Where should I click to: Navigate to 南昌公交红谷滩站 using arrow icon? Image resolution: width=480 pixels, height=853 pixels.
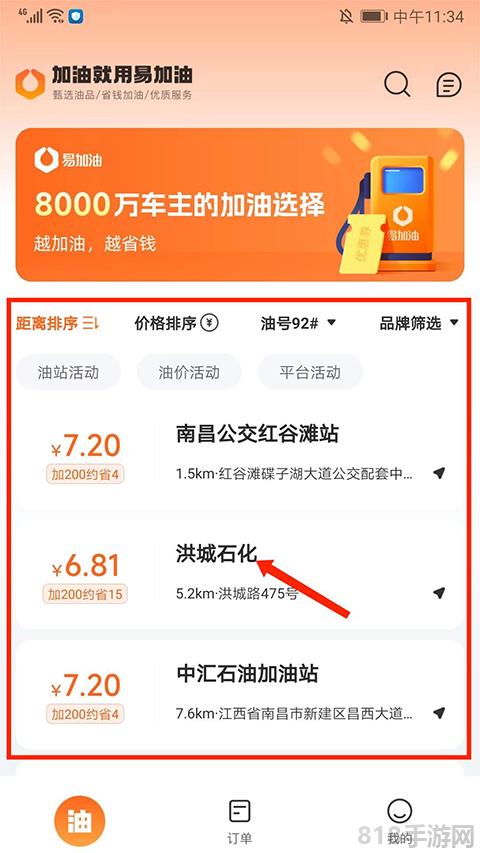coord(439,473)
